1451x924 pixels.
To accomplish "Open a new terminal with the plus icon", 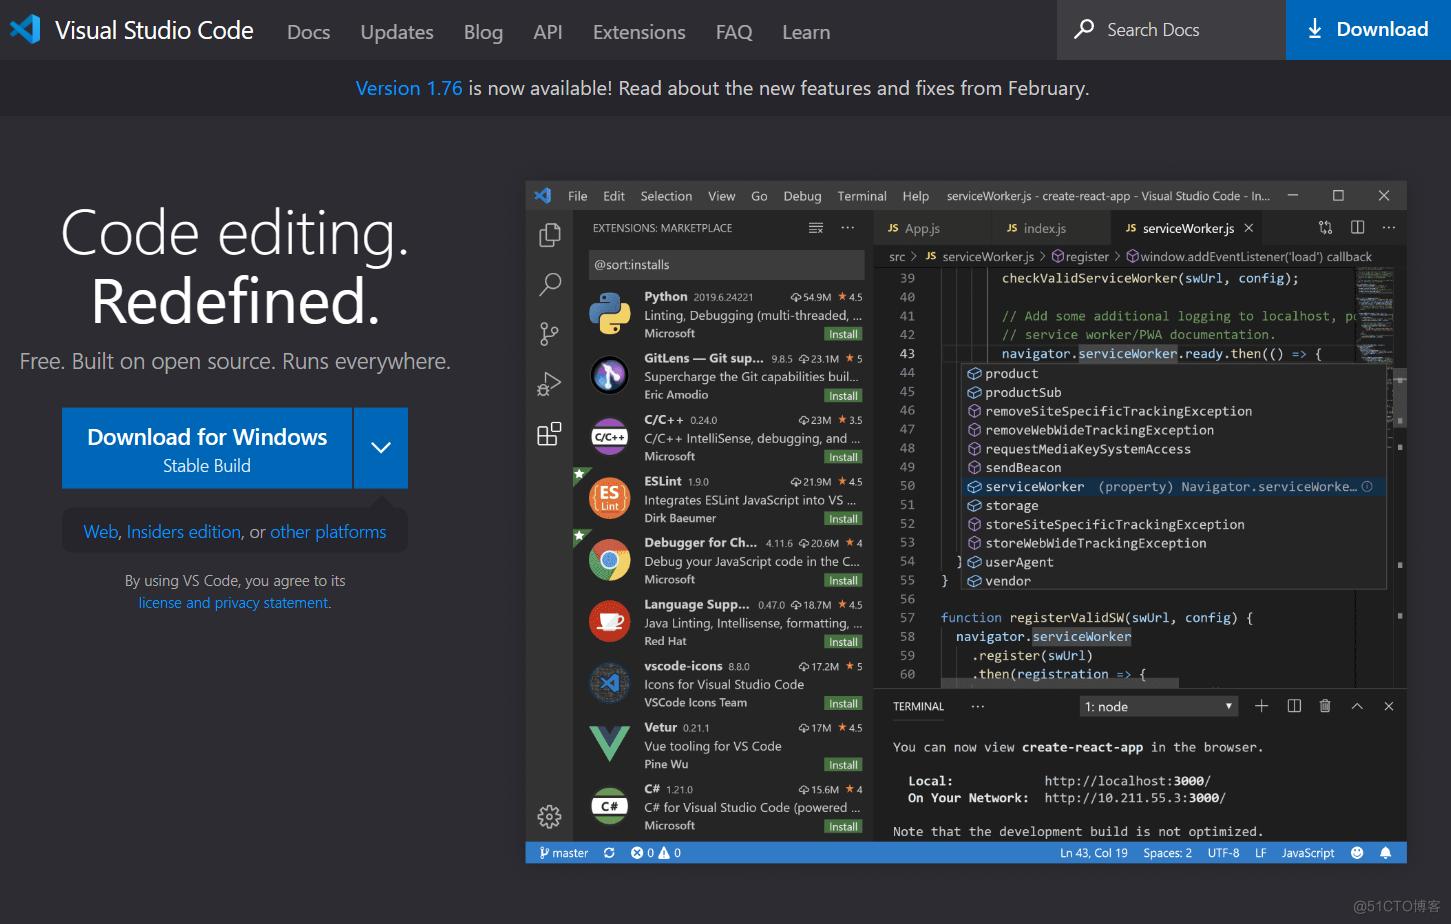I will point(1261,706).
